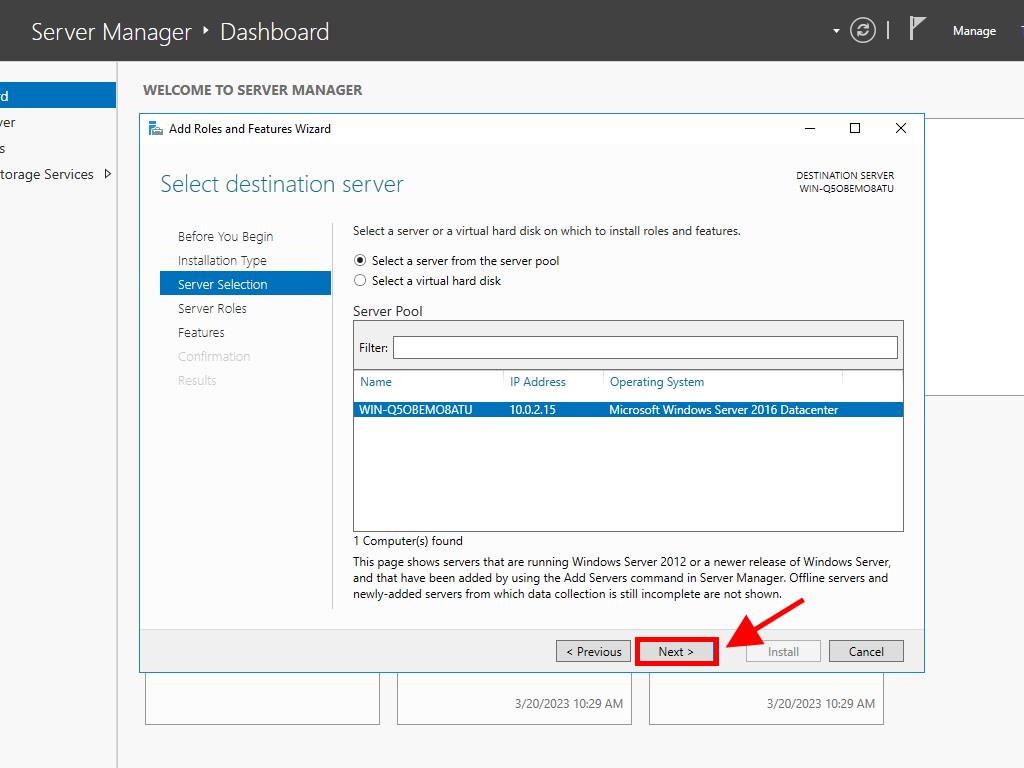Image resolution: width=1024 pixels, height=768 pixels.
Task: Go to Installation Type step
Action: 222,261
